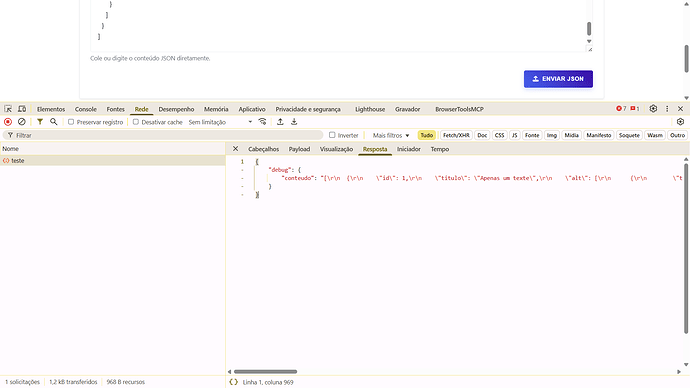The width and height of the screenshot is (690, 388).
Task: Open BrowserToolsMCP panel
Action: [459, 109]
